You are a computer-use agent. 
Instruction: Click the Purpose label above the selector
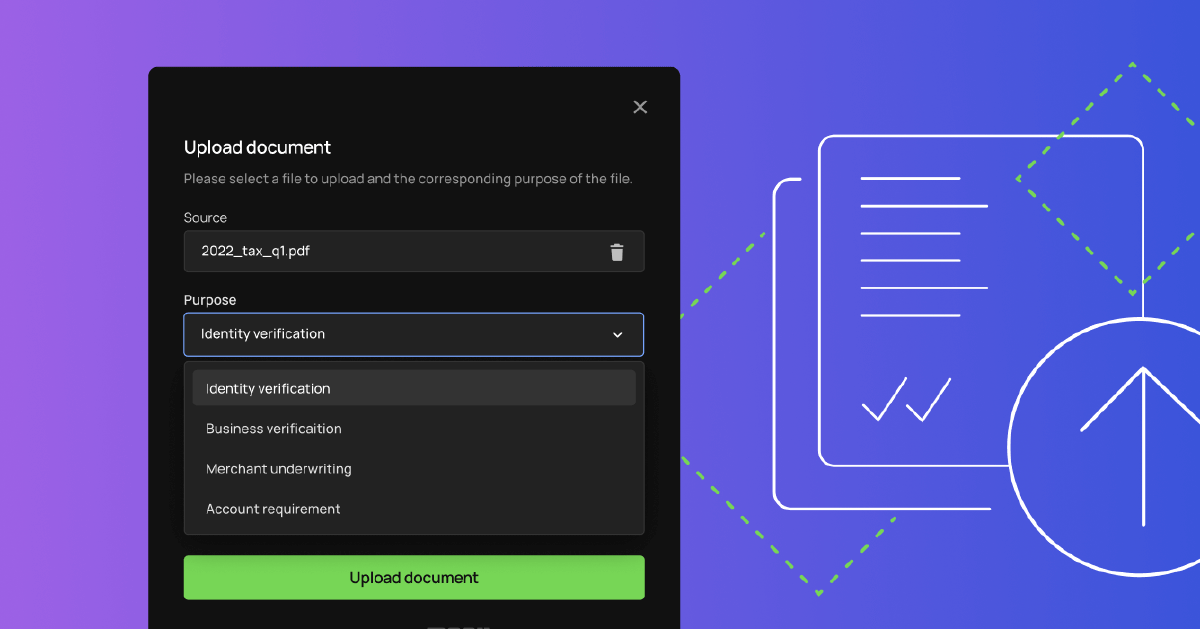click(x=209, y=299)
